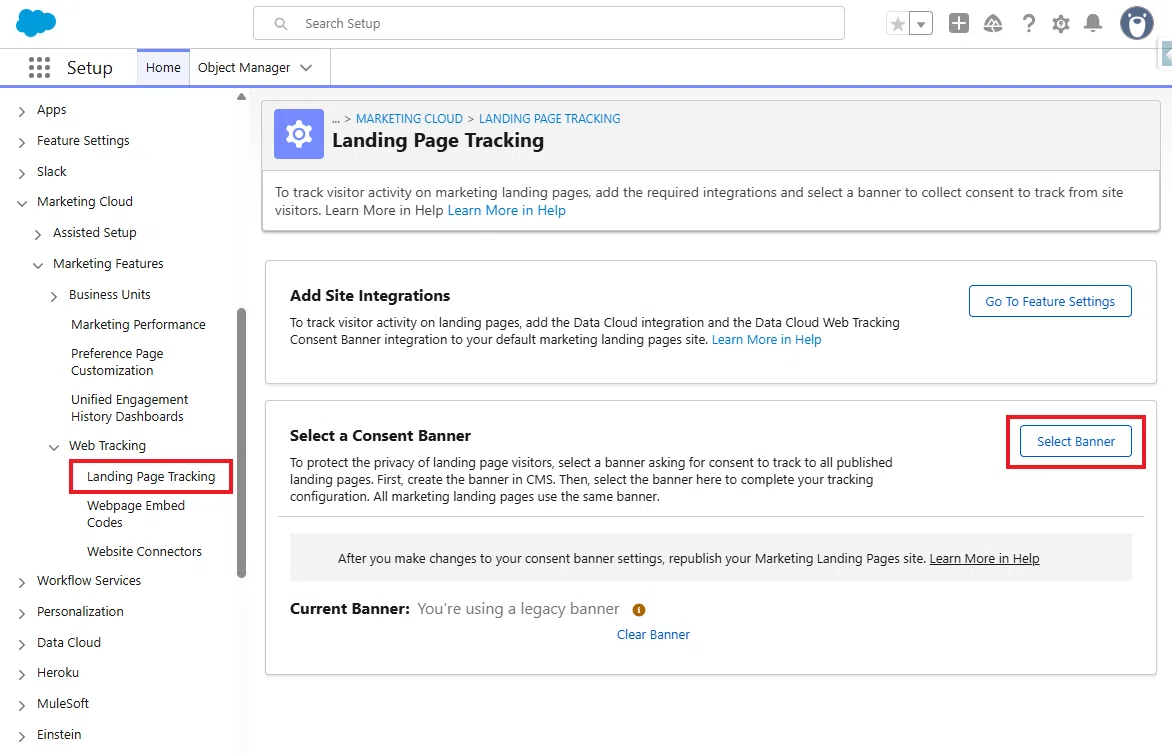Screen dimensions: 1172x753
Task: Open the Object Manager tab dropdown chevron
Action: pyautogui.click(x=306, y=67)
